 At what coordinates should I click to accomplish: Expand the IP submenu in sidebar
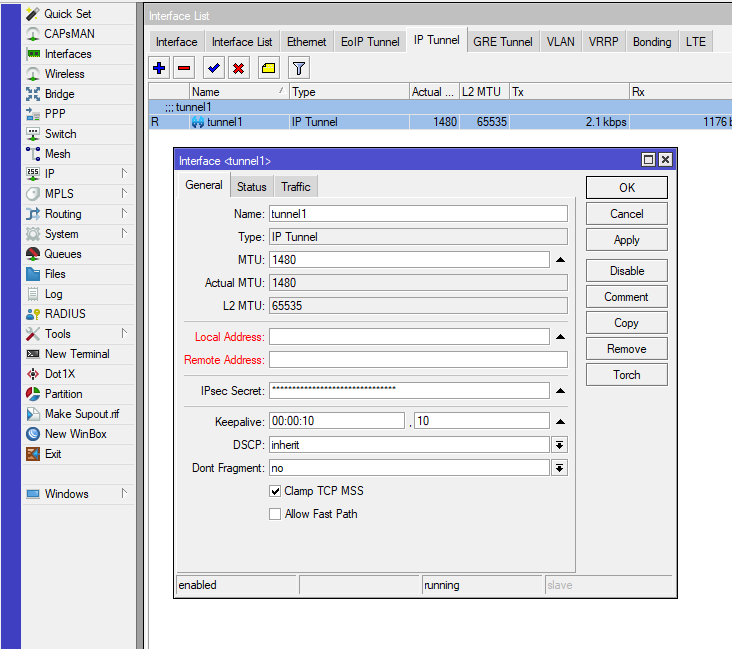(124, 174)
